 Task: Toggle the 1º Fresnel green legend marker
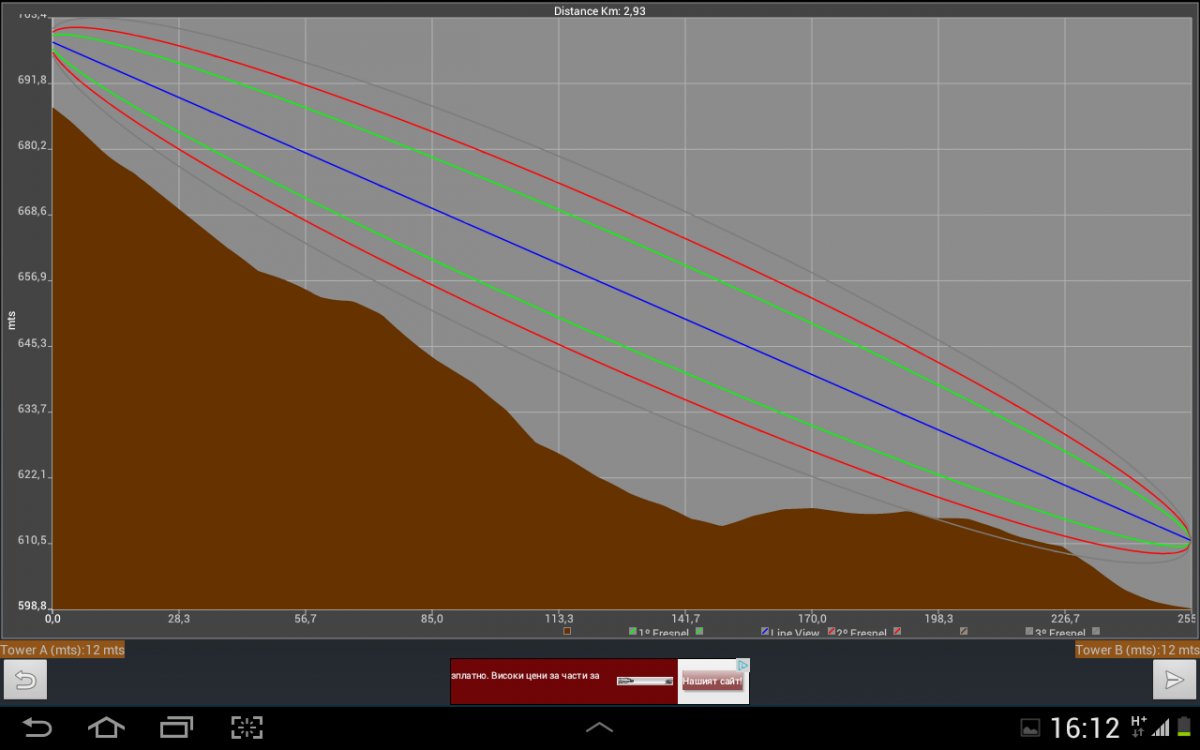(x=633, y=632)
